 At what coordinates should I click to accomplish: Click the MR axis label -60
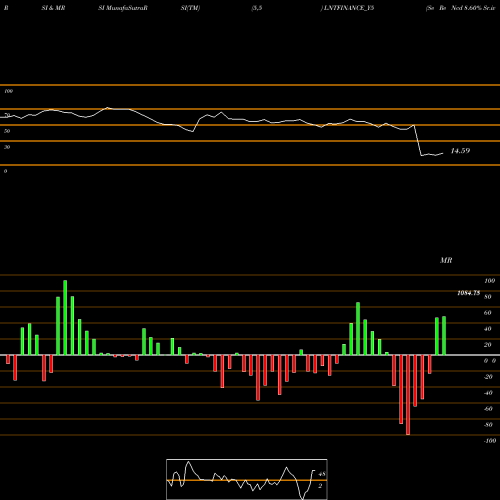[488, 409]
